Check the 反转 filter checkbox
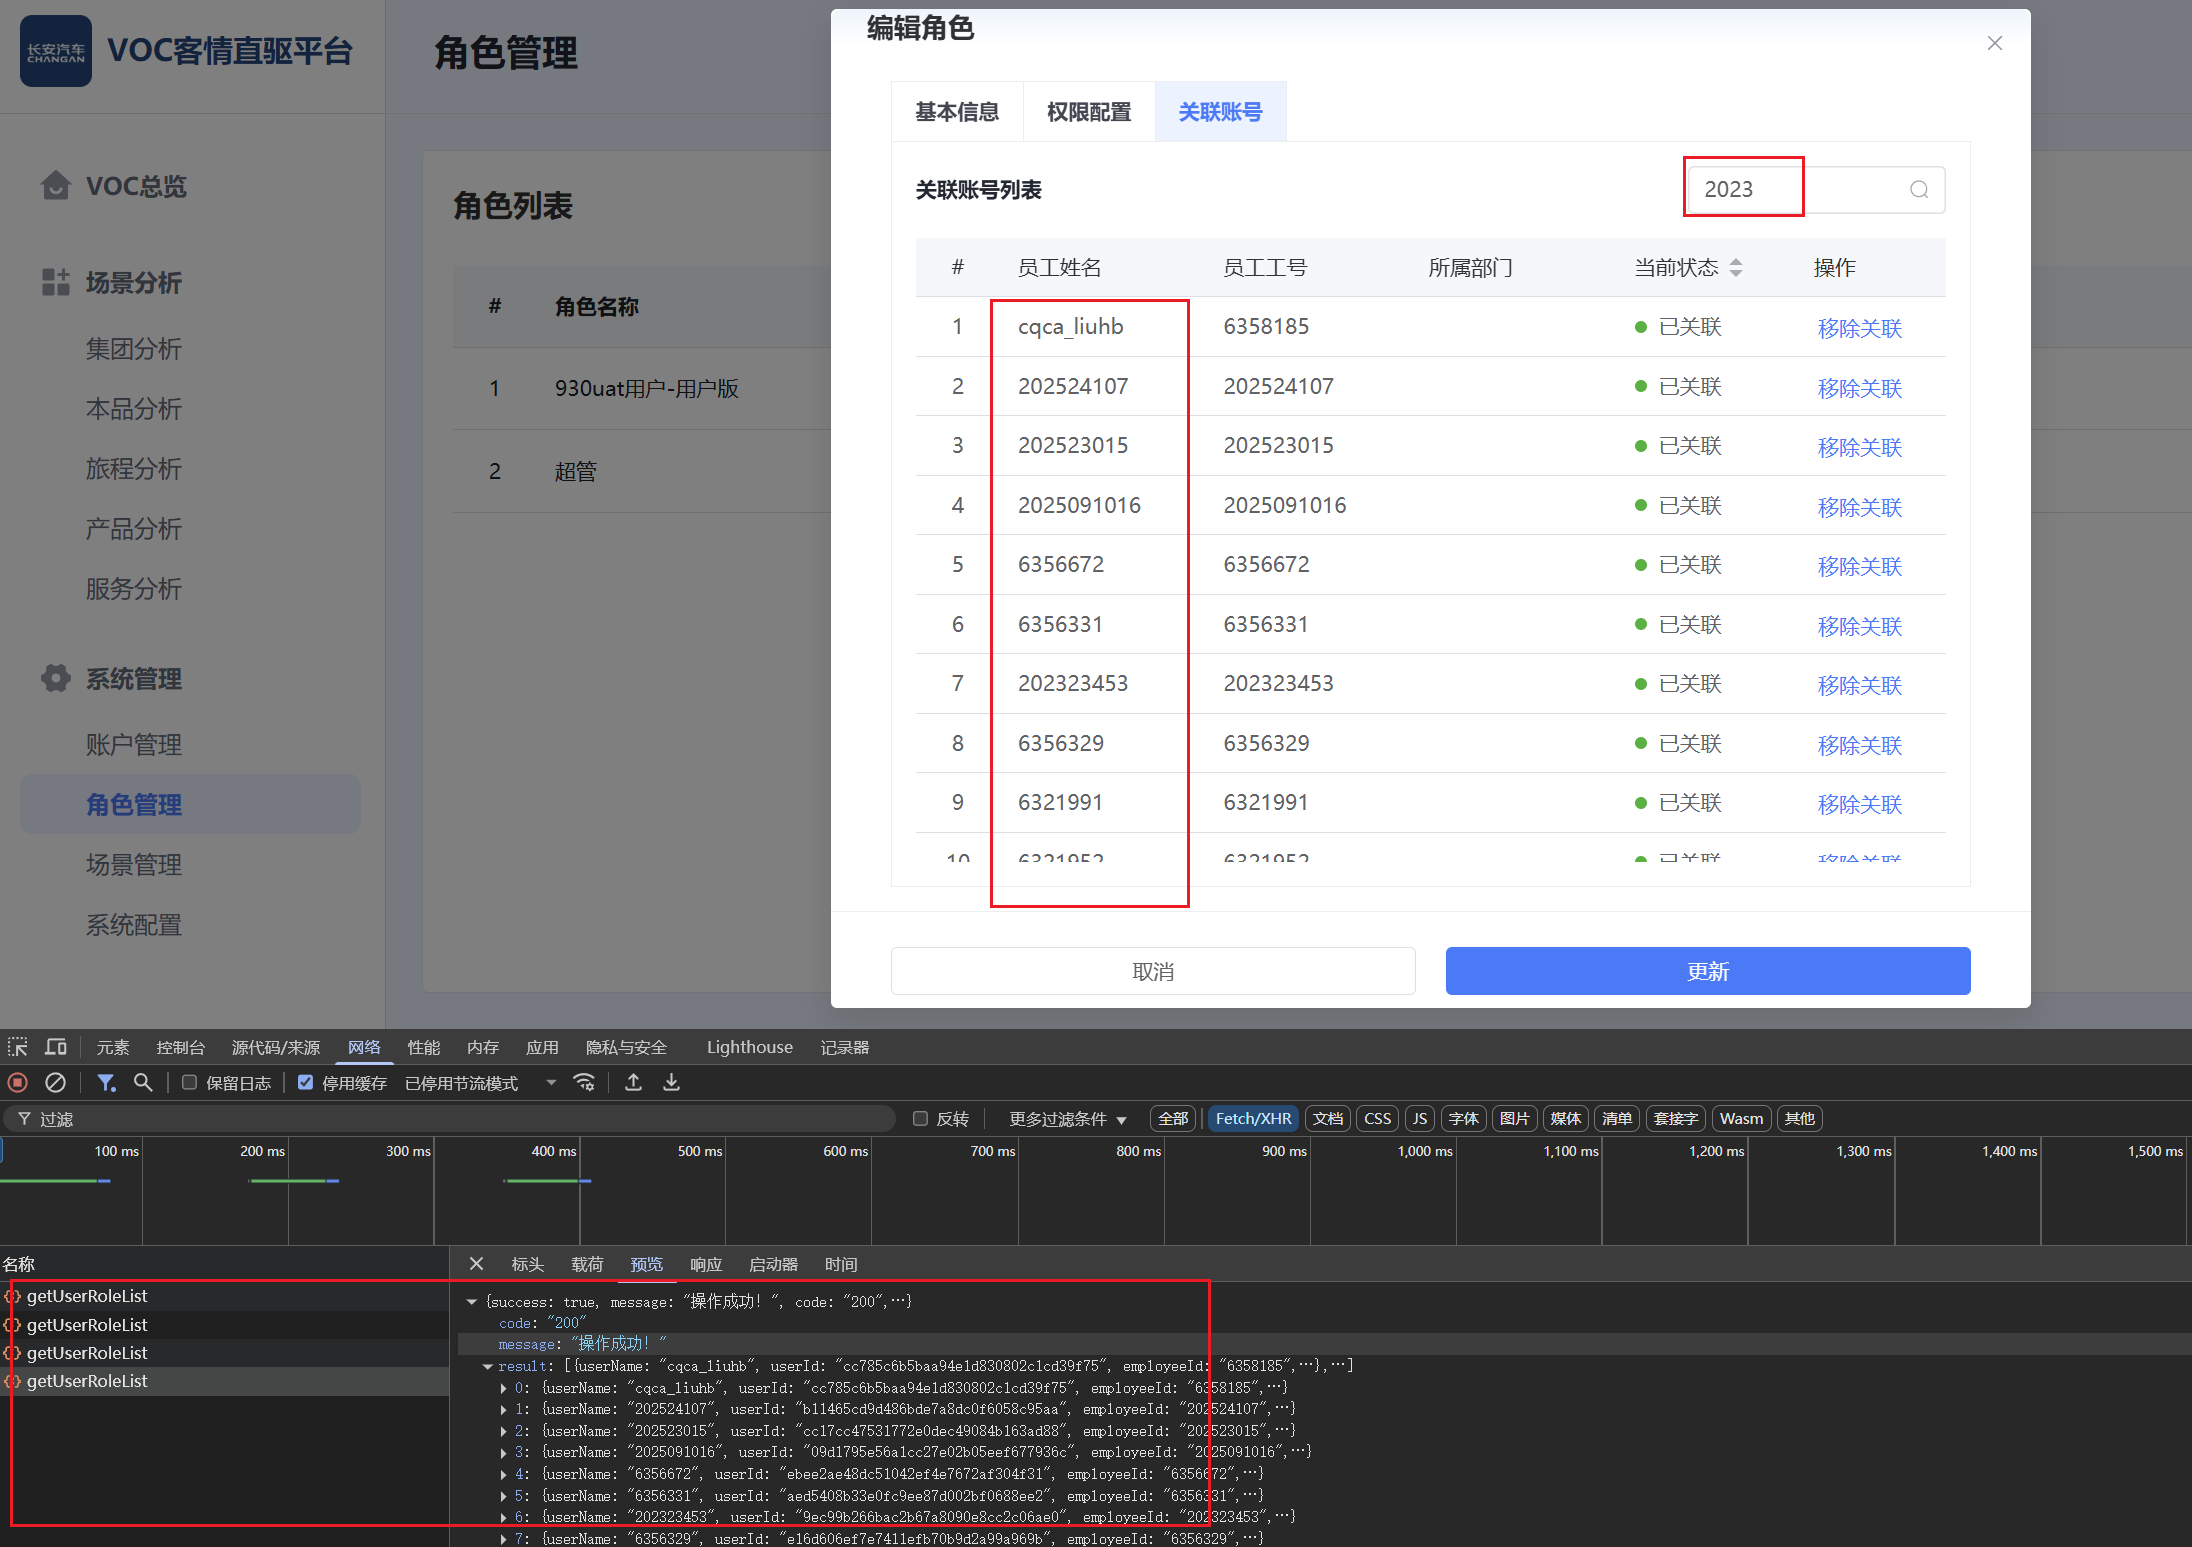 point(920,1118)
